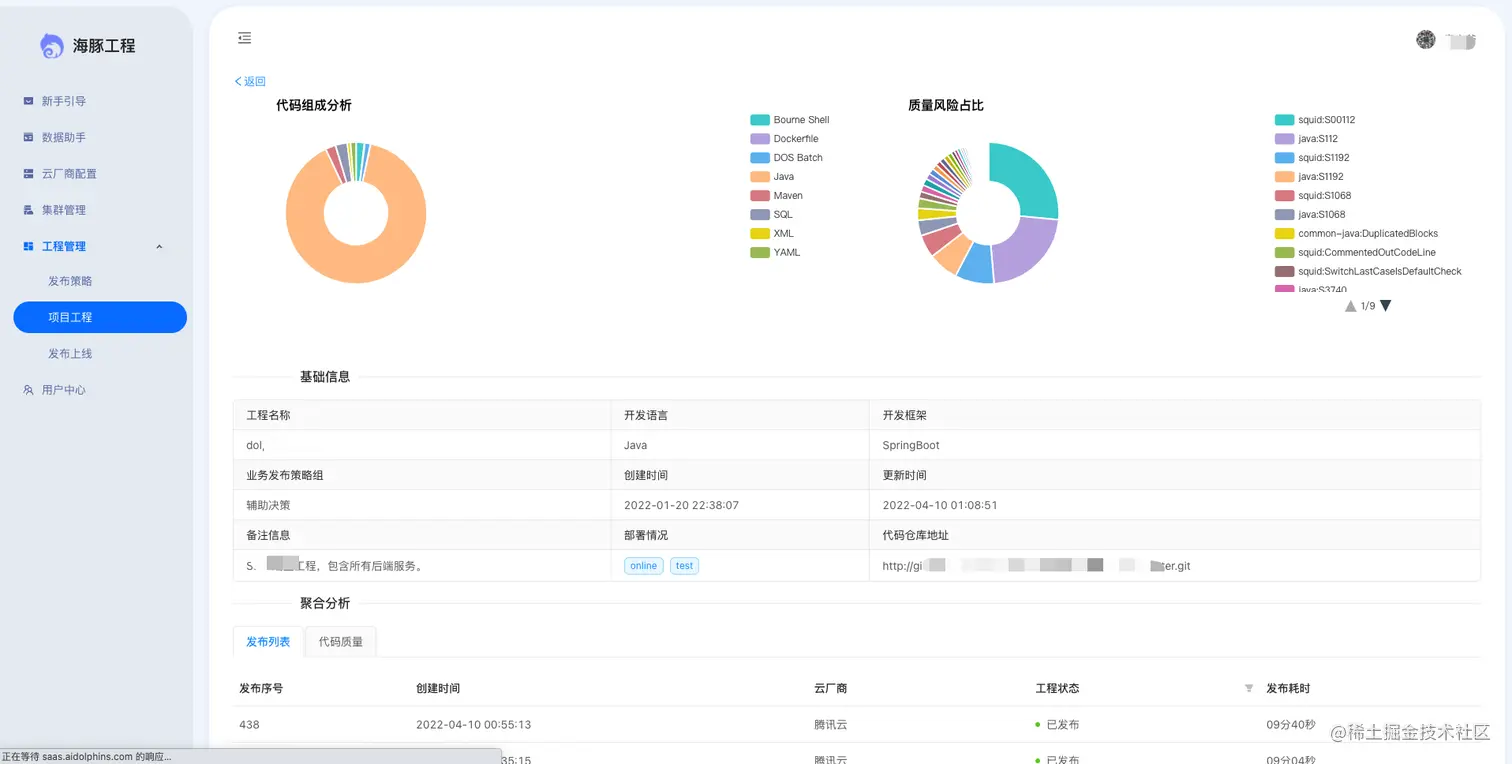
Task: Hide DOS Batch series via legend
Action: click(x=787, y=158)
